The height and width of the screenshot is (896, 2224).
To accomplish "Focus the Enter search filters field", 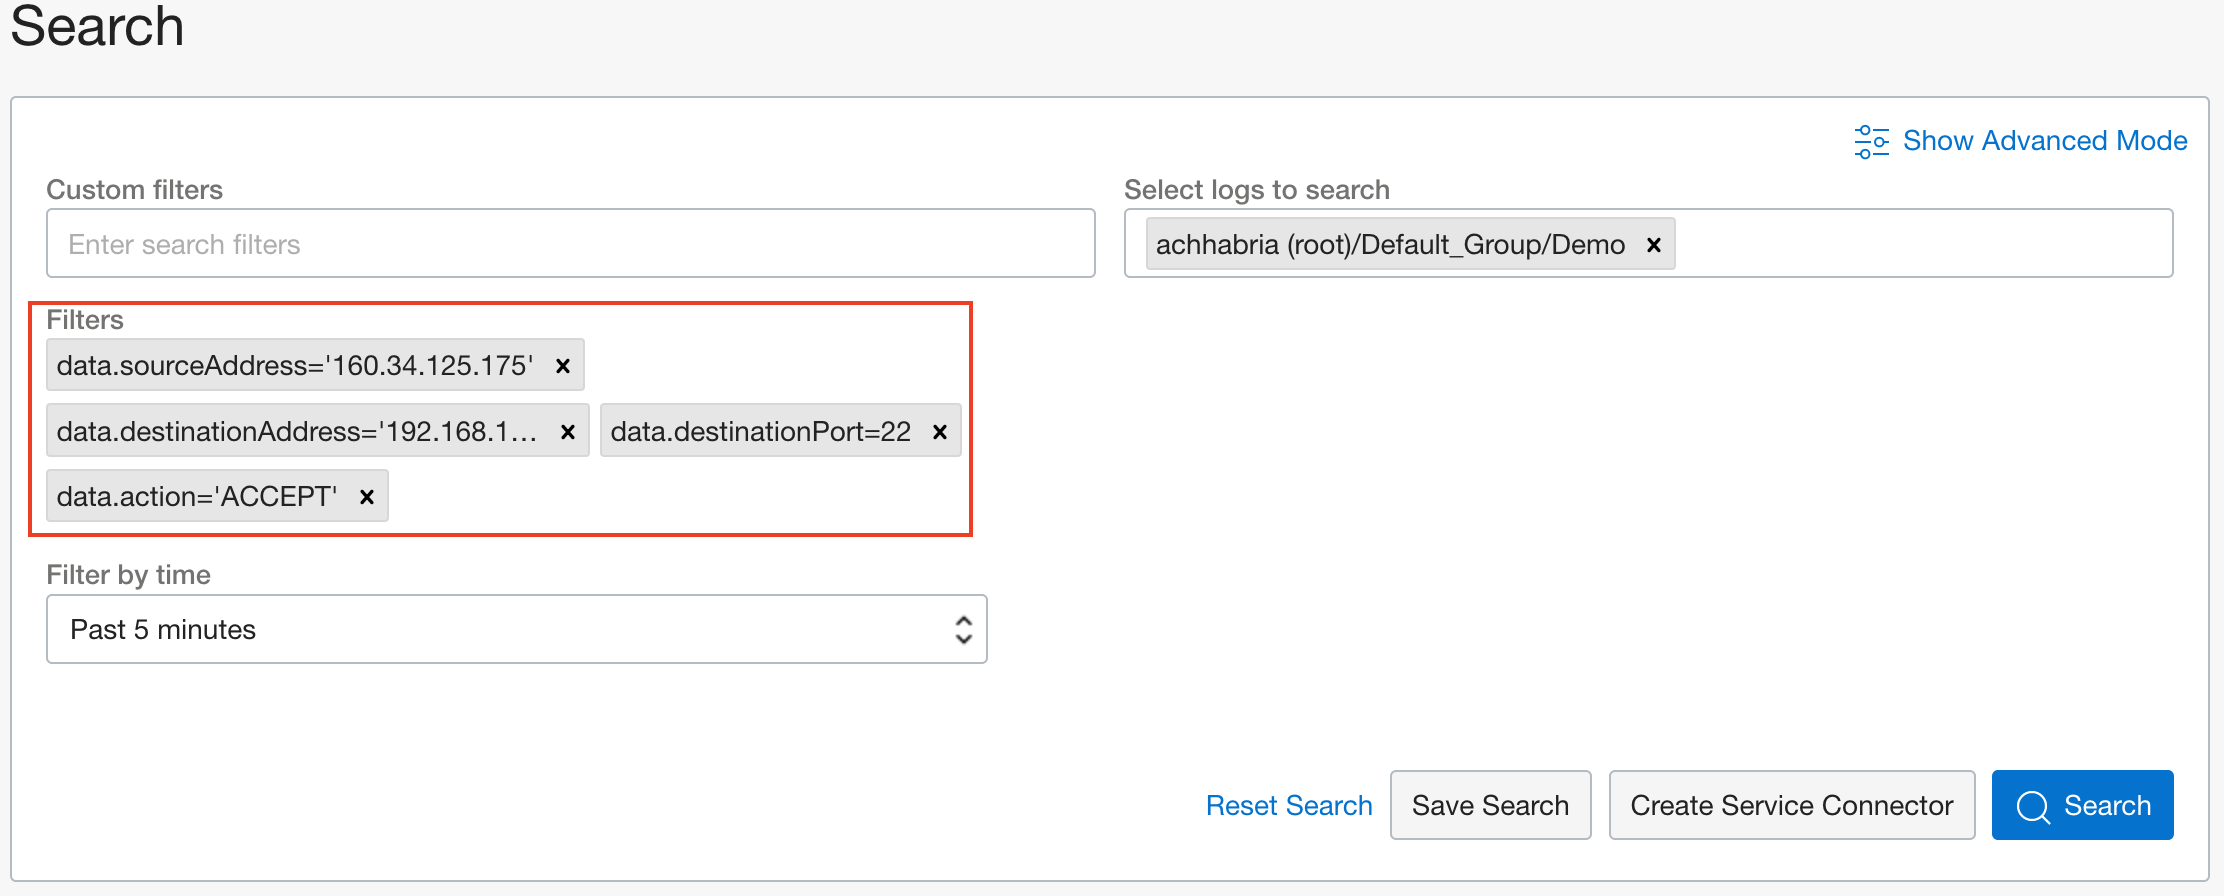I will coord(570,244).
